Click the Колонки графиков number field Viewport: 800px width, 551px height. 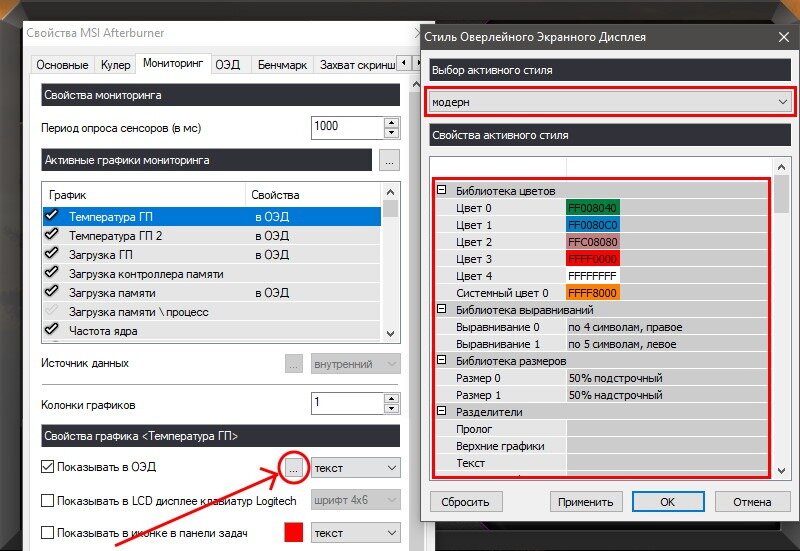tap(347, 403)
